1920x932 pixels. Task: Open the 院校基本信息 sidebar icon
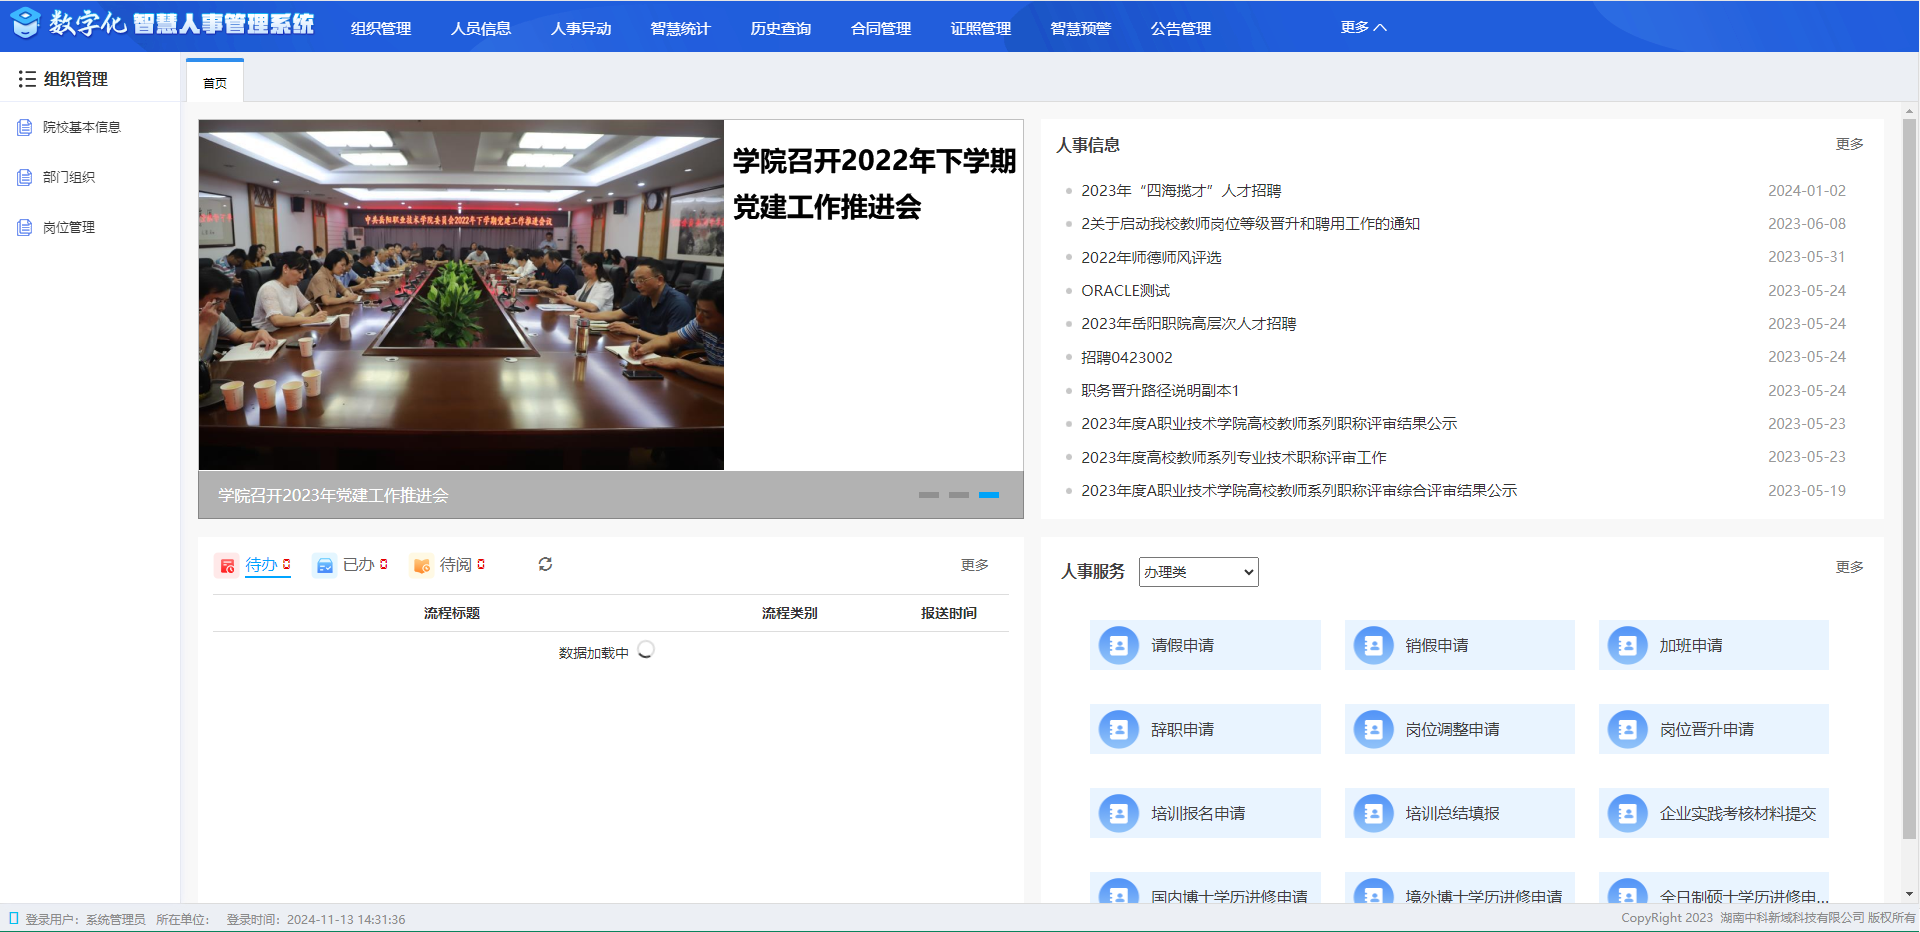(25, 127)
